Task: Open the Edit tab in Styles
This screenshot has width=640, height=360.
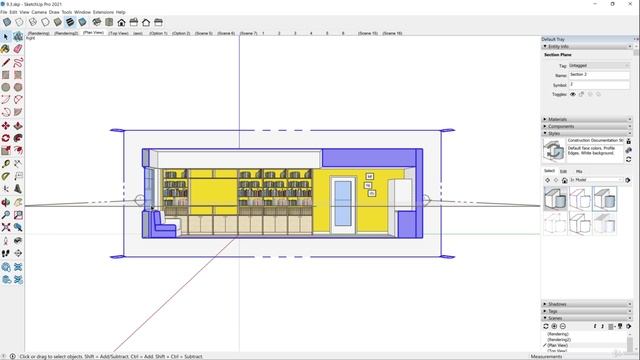Action: coord(563,171)
